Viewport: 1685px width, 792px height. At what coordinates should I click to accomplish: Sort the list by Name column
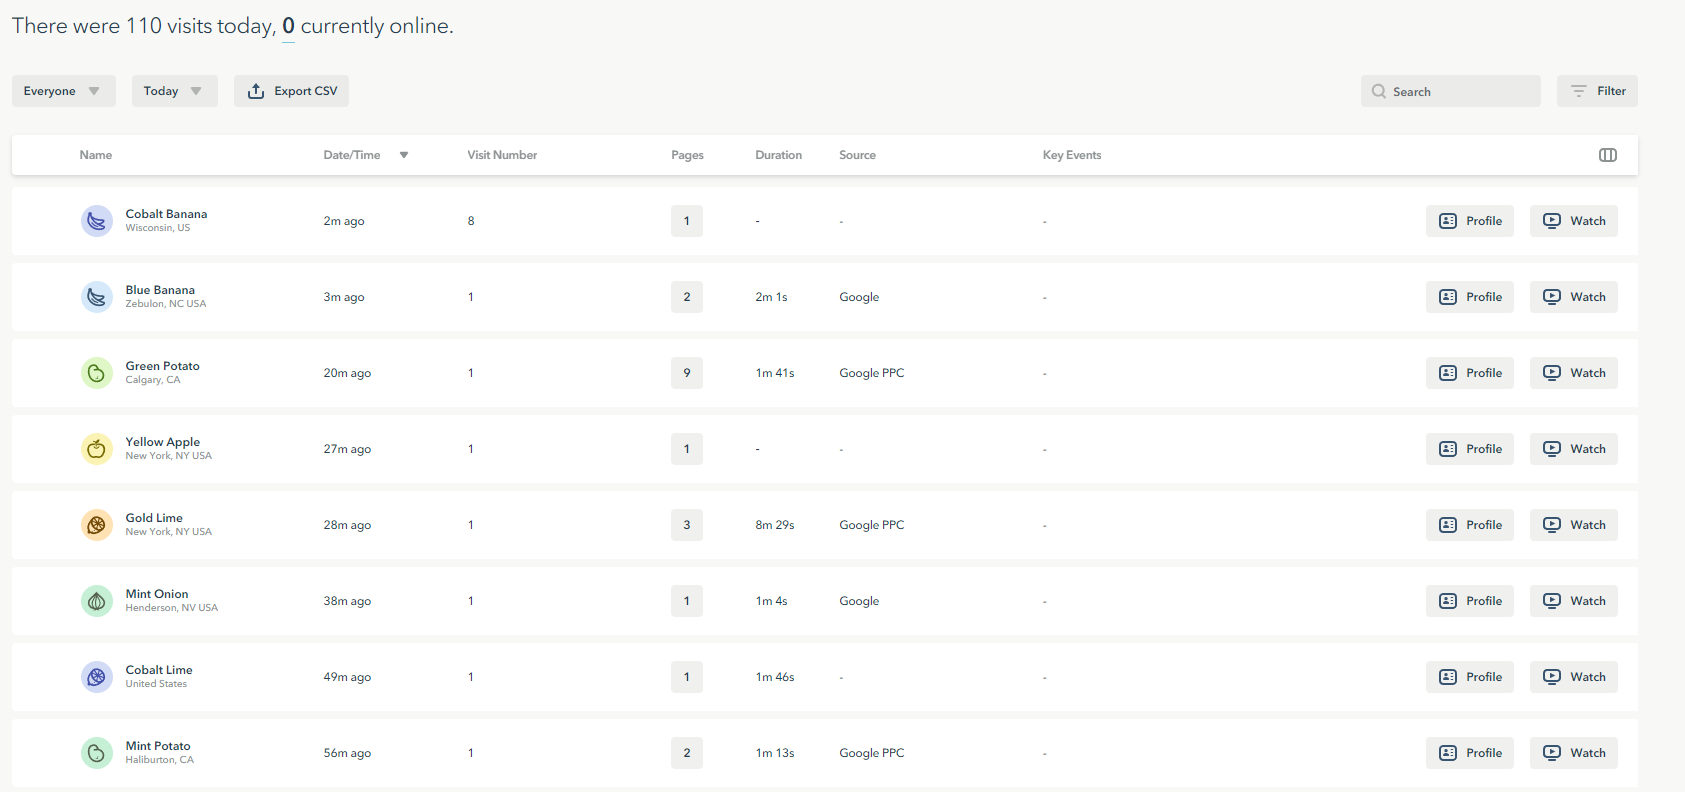click(96, 155)
